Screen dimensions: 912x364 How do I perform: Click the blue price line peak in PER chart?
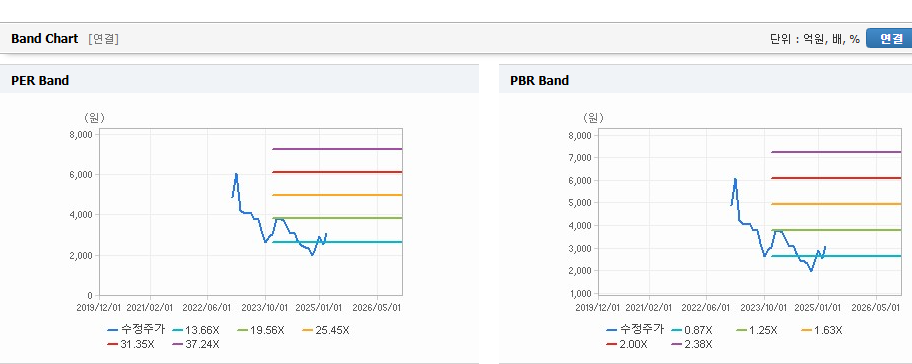(x=236, y=174)
